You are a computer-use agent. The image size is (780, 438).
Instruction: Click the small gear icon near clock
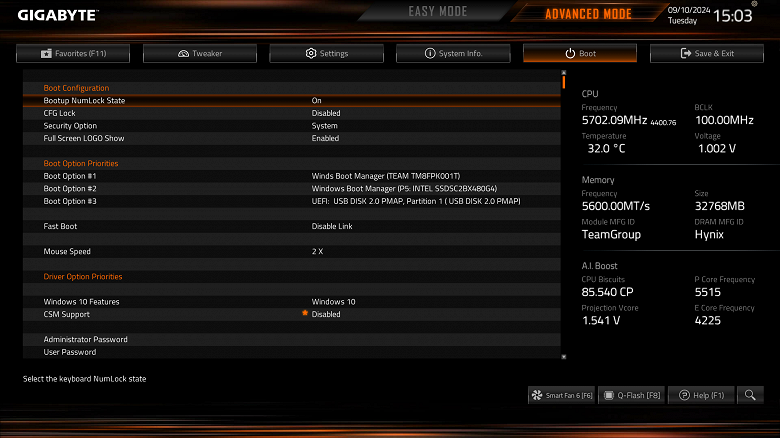pyautogui.click(x=754, y=3)
